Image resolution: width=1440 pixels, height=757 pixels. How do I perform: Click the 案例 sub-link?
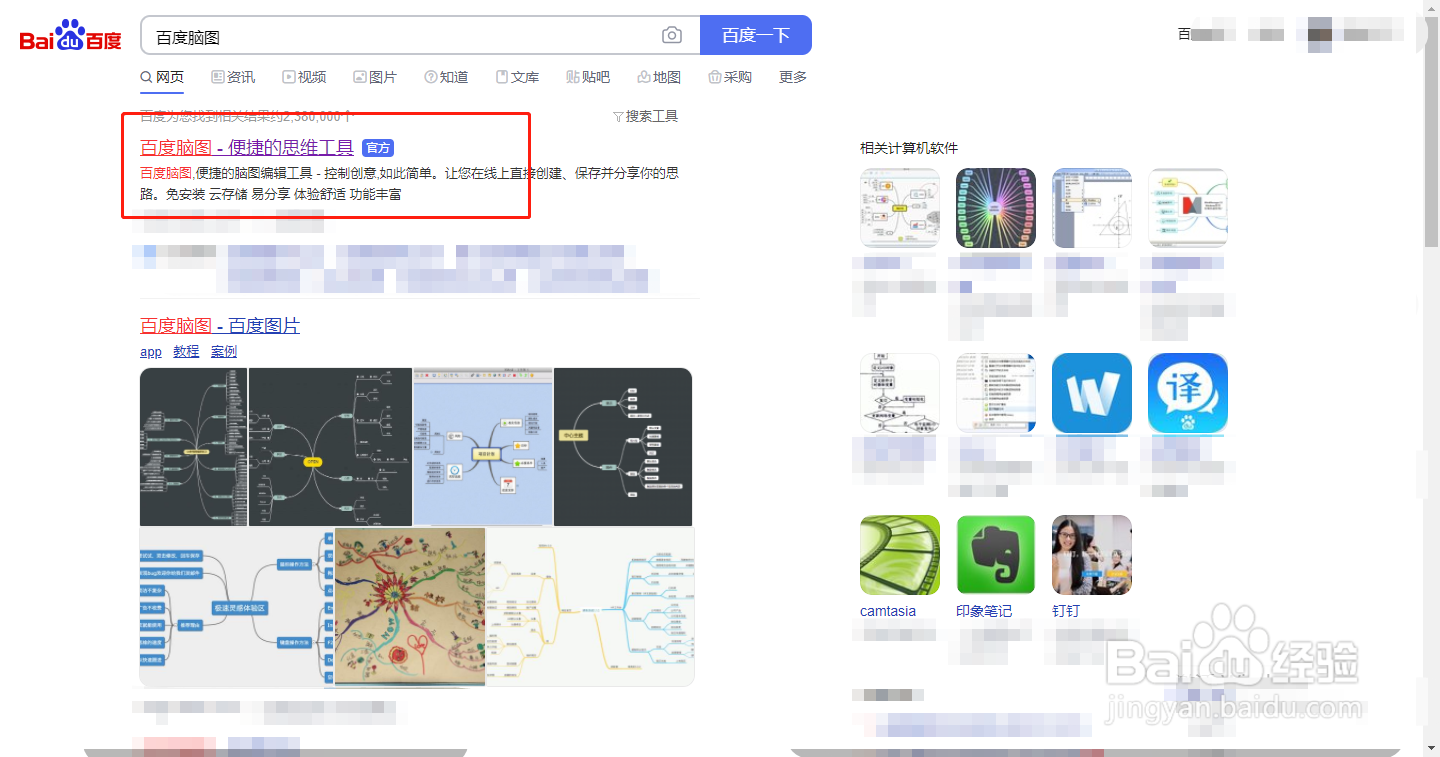[x=224, y=351]
